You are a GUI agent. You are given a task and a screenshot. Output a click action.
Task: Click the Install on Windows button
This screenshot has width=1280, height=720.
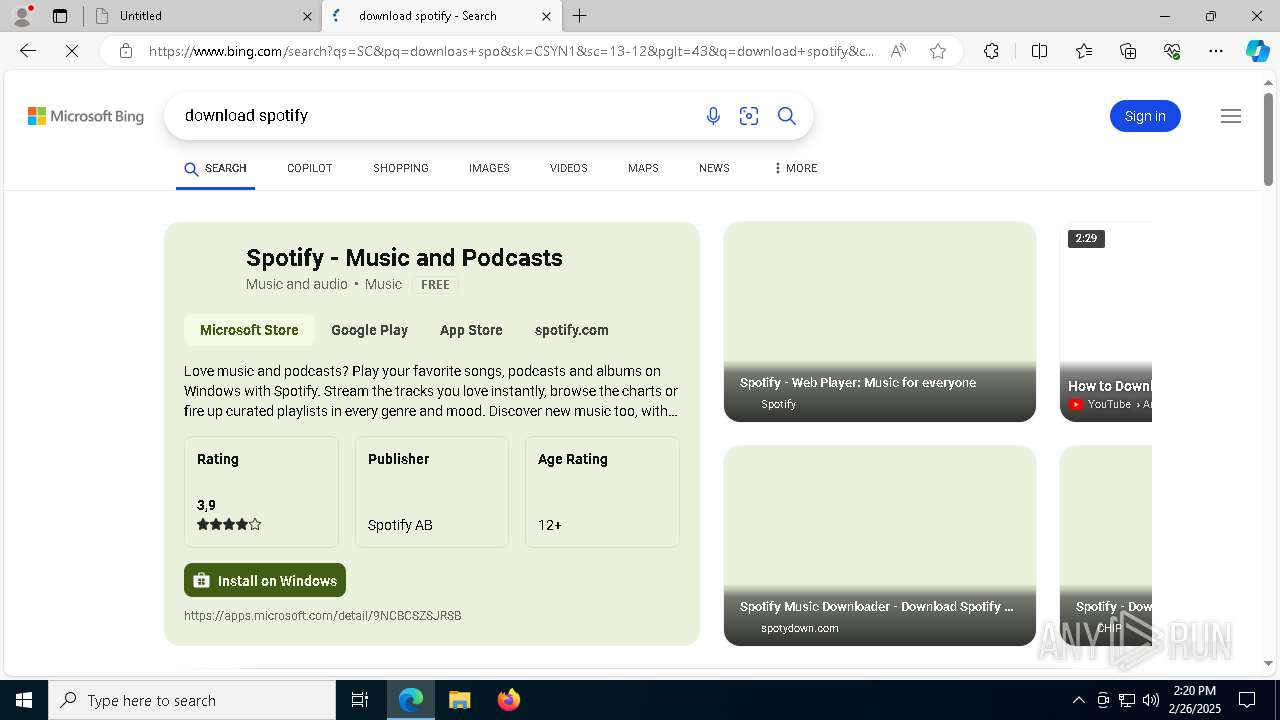tap(265, 580)
